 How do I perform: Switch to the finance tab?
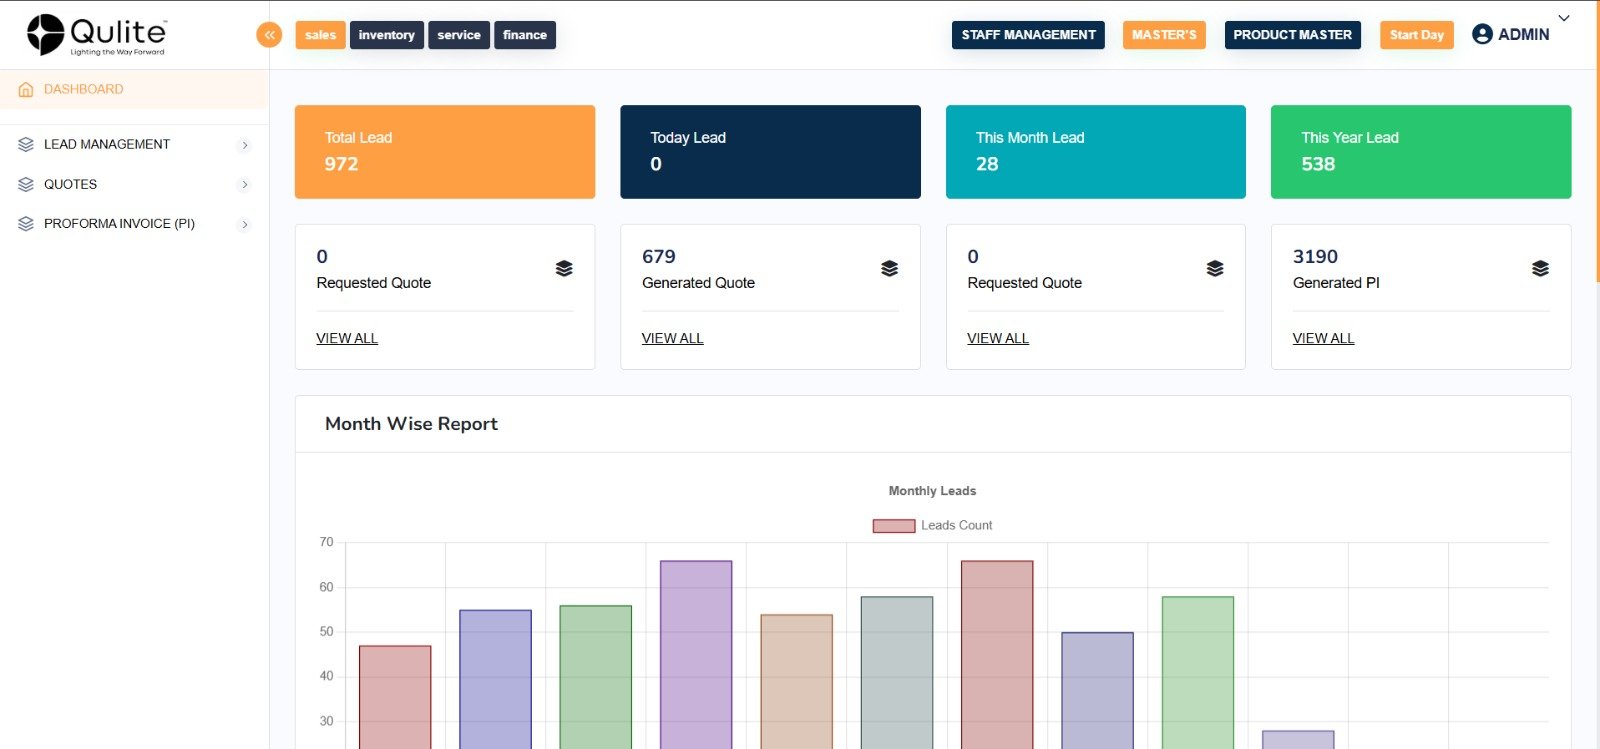click(525, 35)
